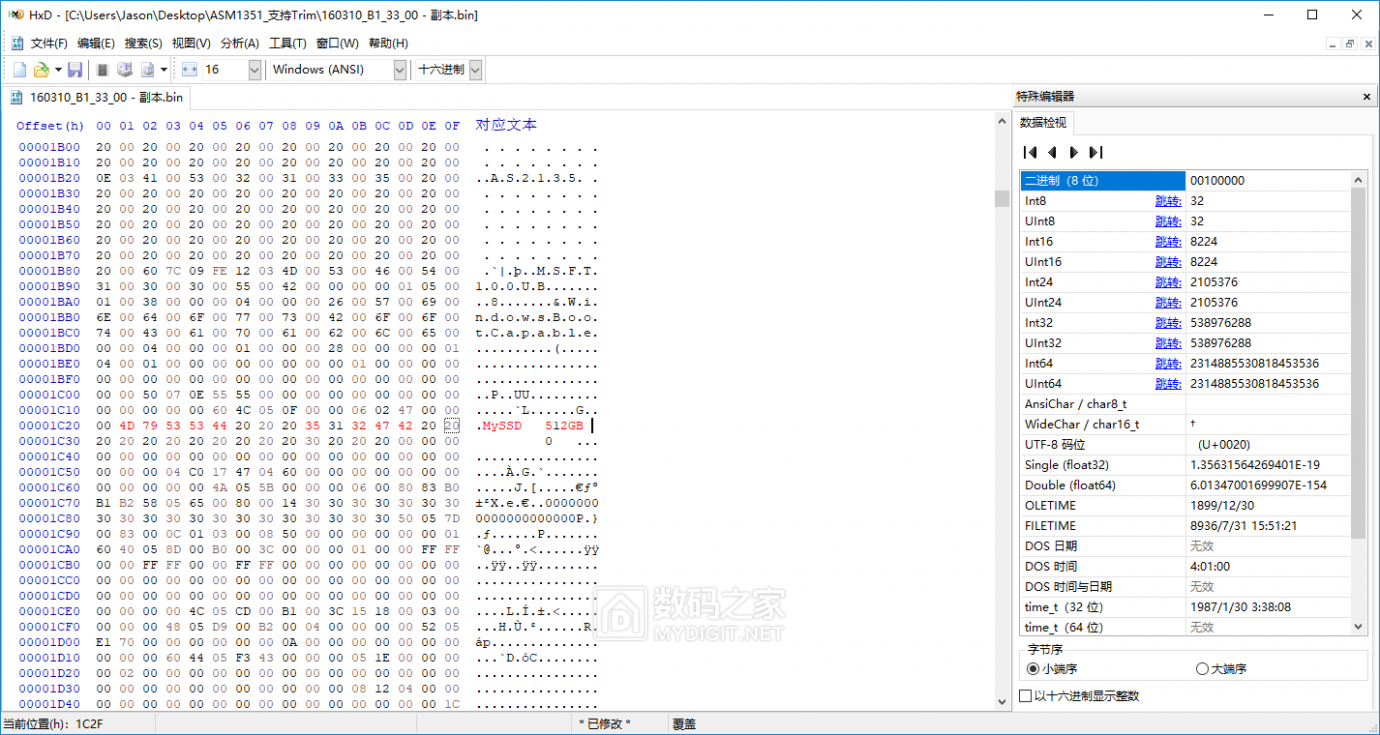Image resolution: width=1380 pixels, height=735 pixels.
Task: Open the 帮助(H) menu
Action: coord(388,43)
